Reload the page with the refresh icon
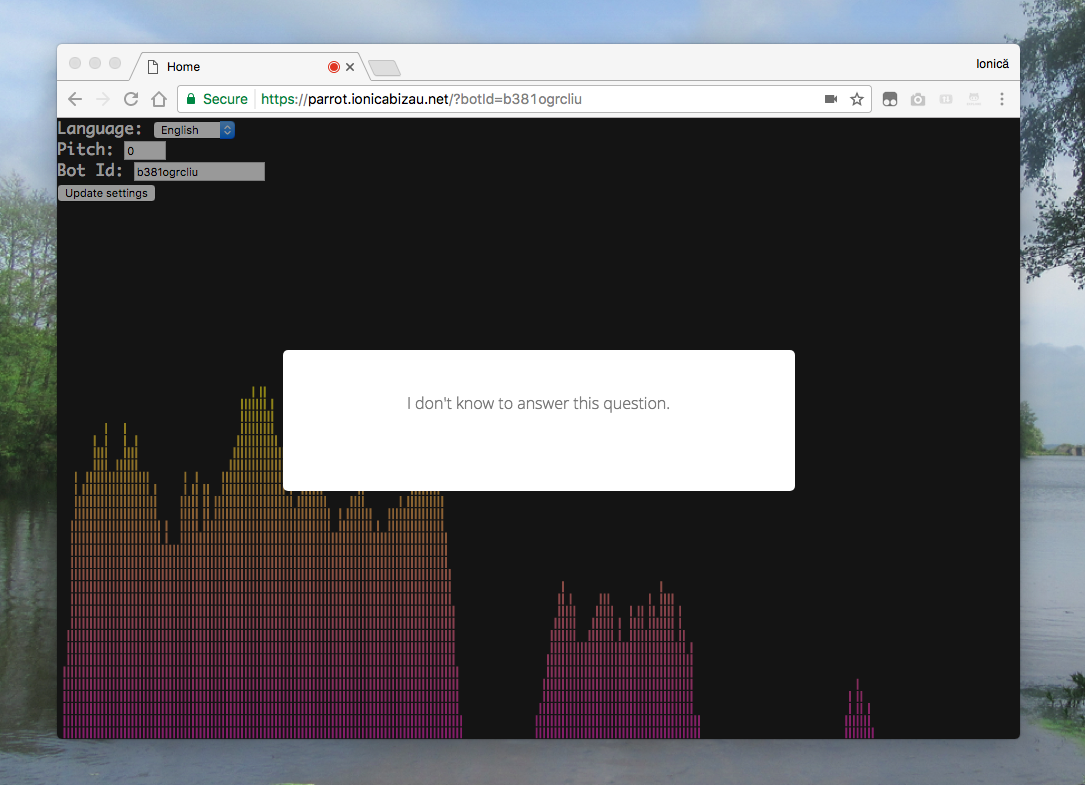Image resolution: width=1085 pixels, height=785 pixels. pos(131,99)
